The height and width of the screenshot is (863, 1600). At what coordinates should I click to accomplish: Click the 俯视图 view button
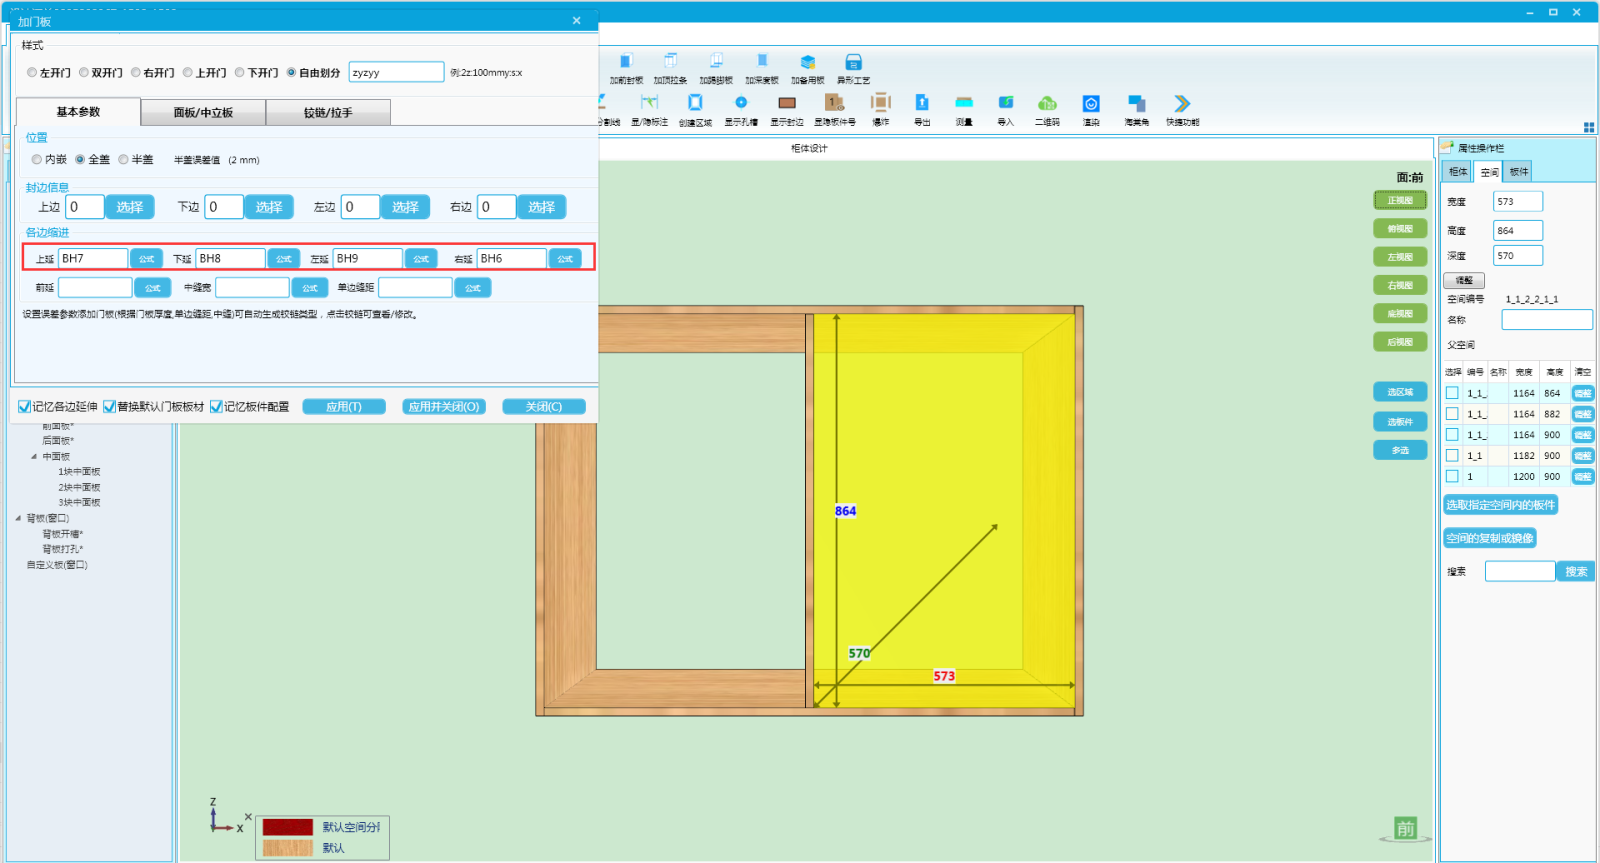coord(1400,229)
